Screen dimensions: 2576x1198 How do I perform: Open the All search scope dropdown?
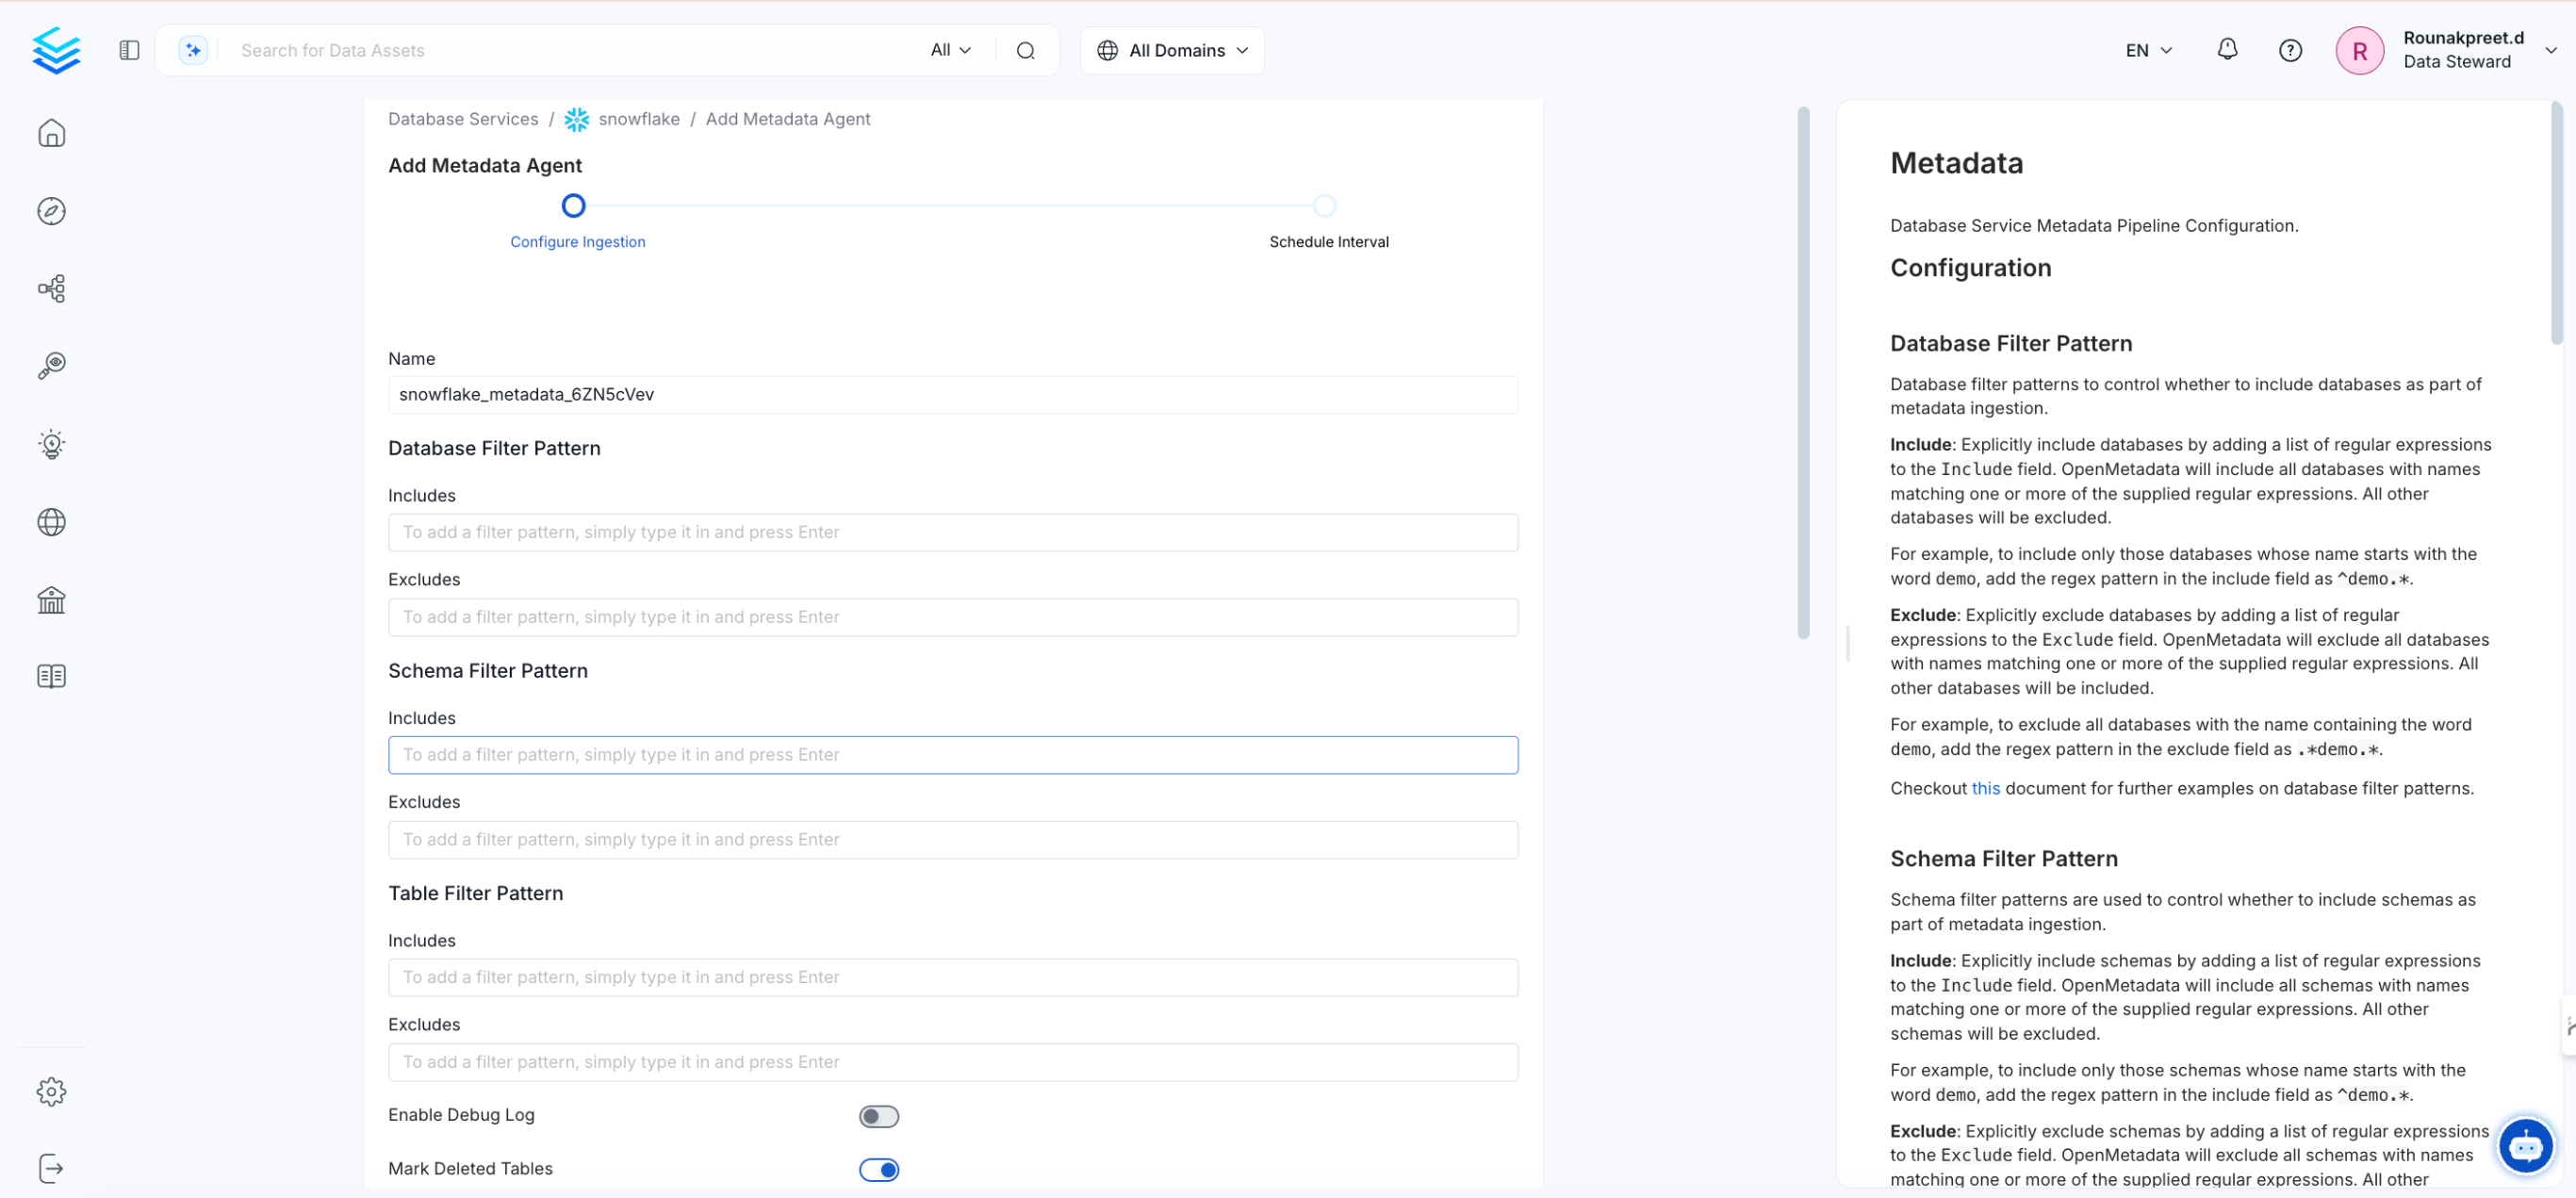(949, 49)
